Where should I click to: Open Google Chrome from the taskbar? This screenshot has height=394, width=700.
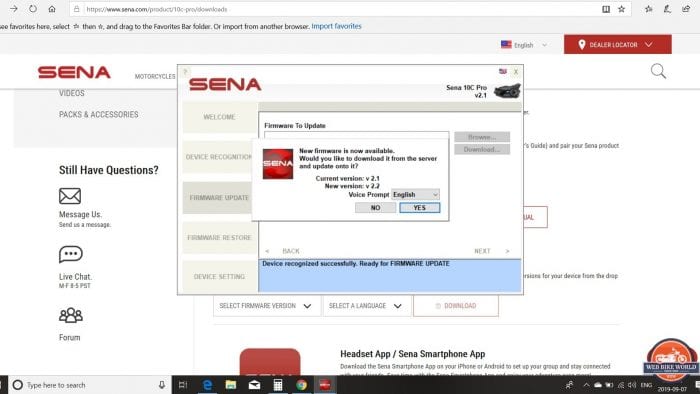[x=301, y=385]
